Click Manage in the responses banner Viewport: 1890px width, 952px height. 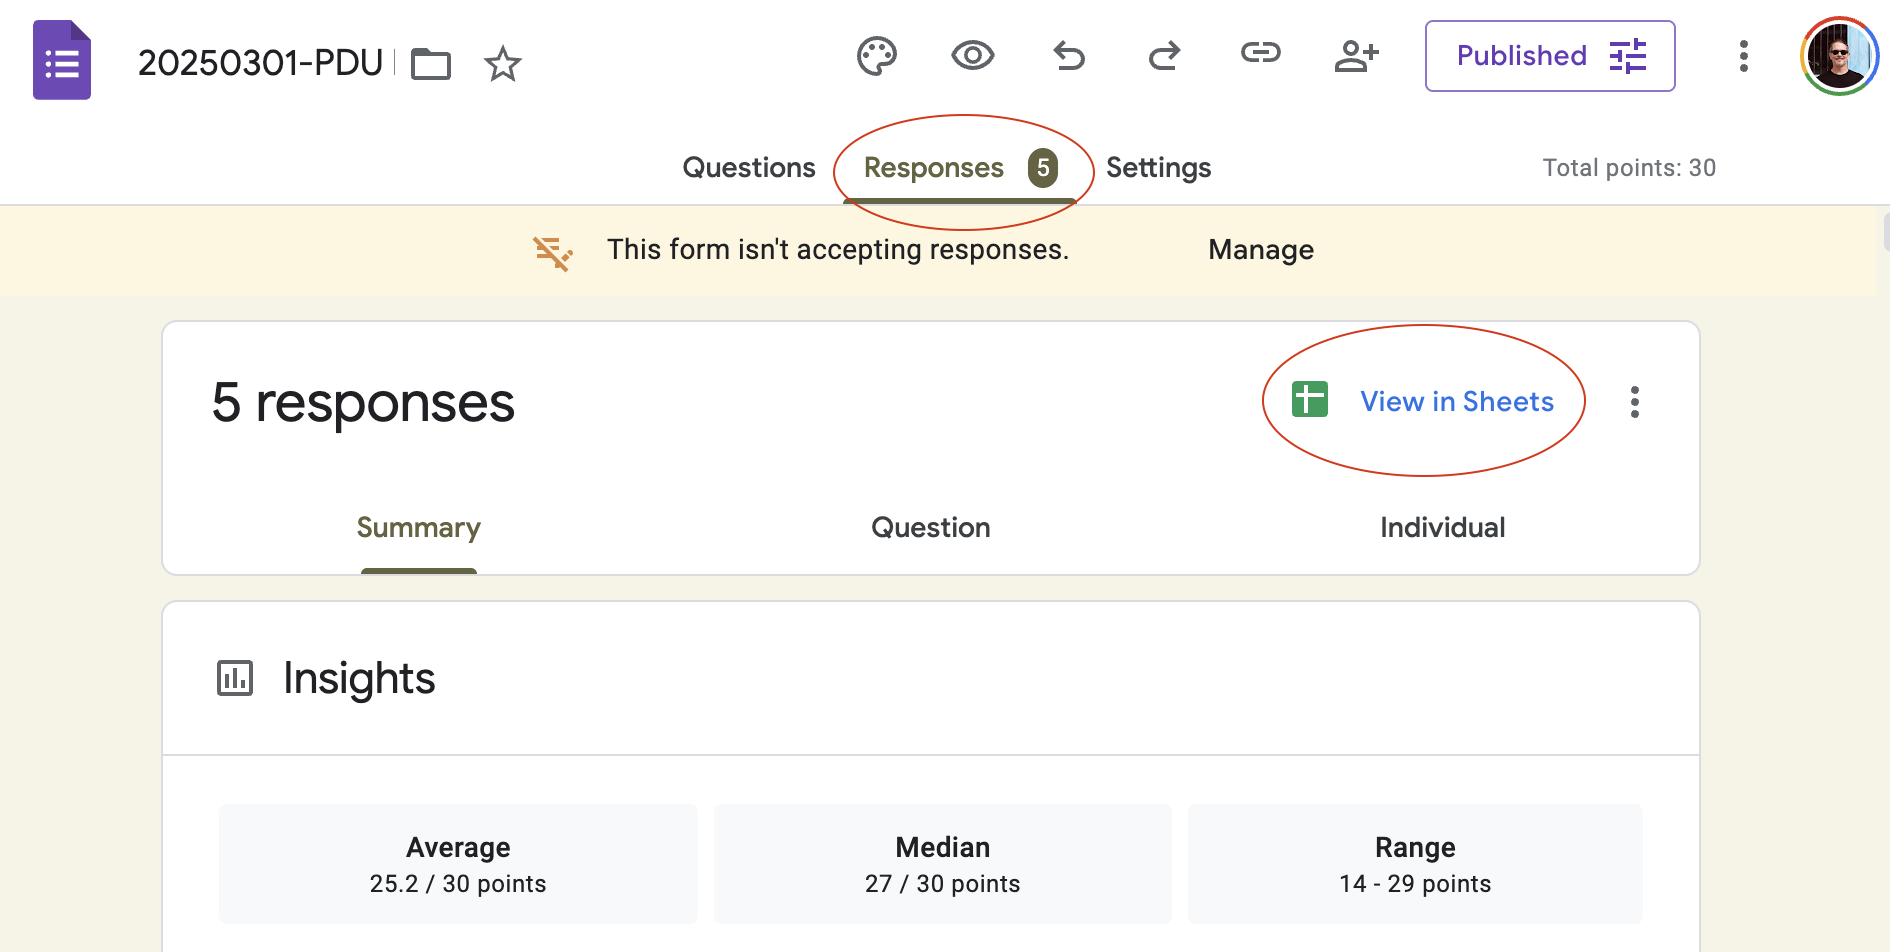[1261, 249]
